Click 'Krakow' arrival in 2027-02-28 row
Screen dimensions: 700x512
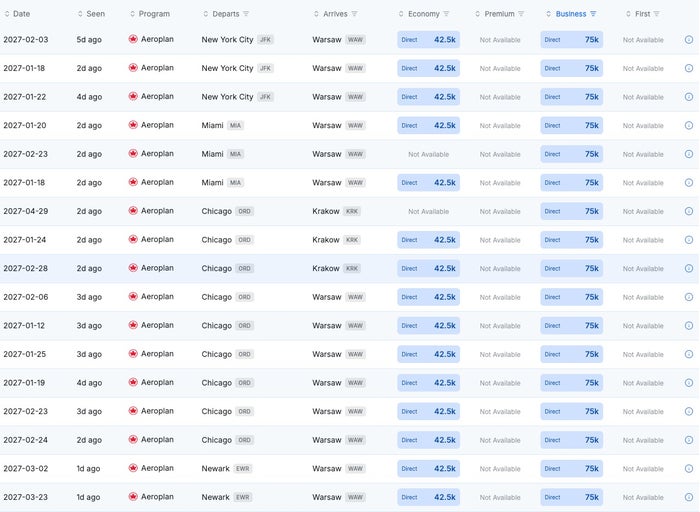[x=326, y=268]
